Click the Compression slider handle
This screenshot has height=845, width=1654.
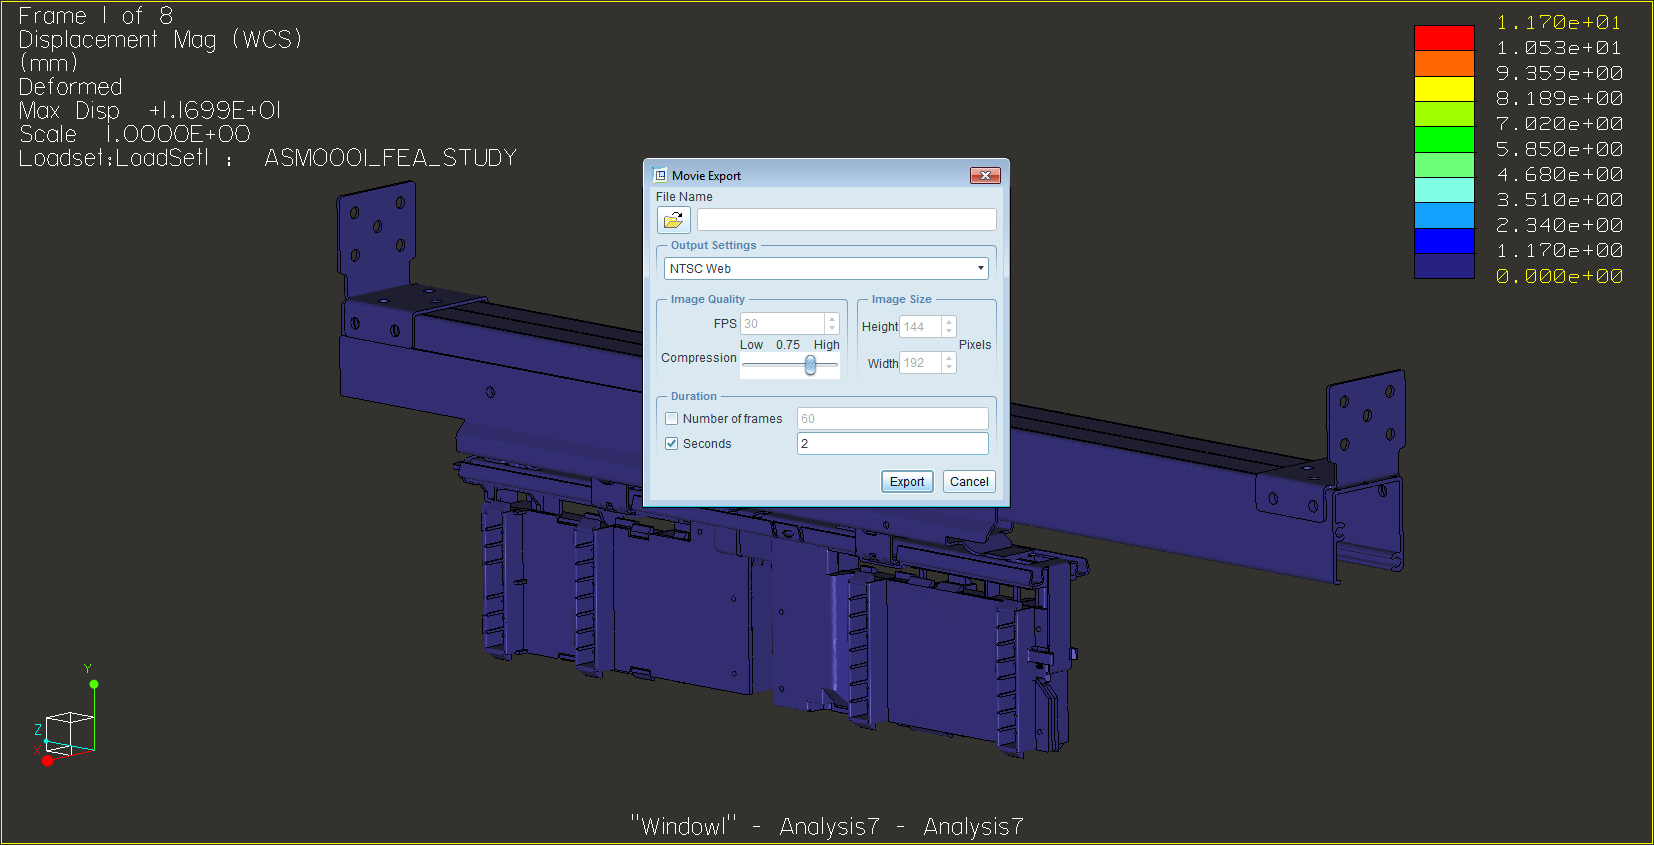(x=810, y=366)
